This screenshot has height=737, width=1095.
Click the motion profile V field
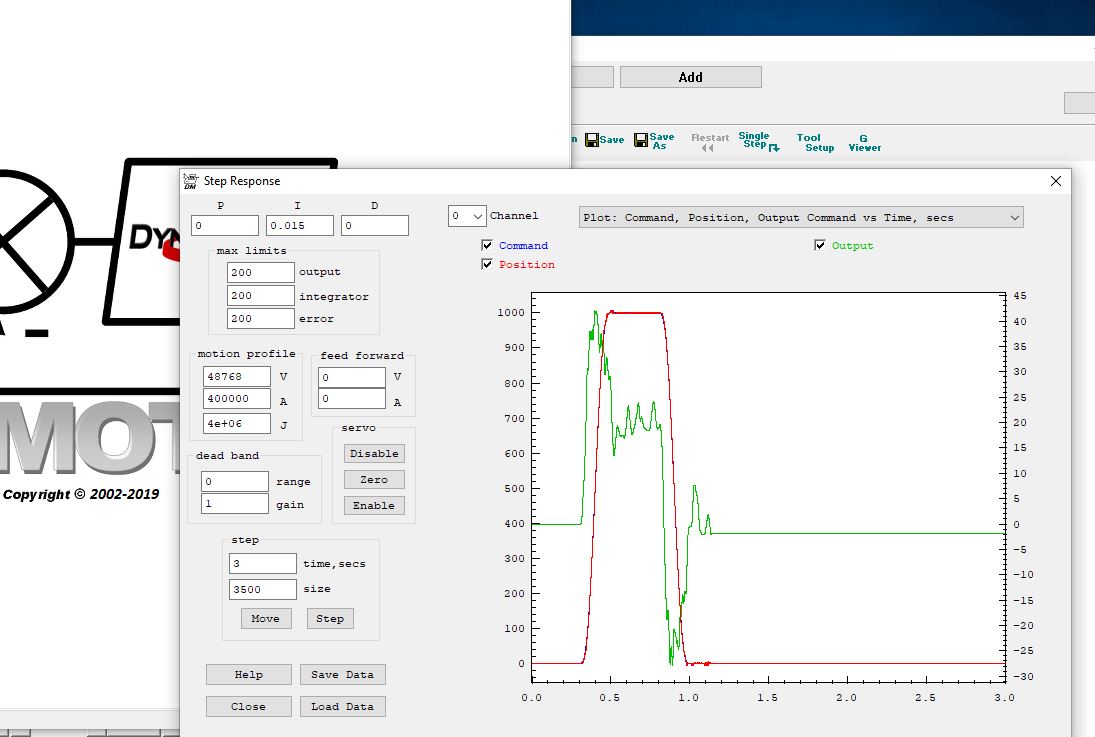[x=237, y=377]
